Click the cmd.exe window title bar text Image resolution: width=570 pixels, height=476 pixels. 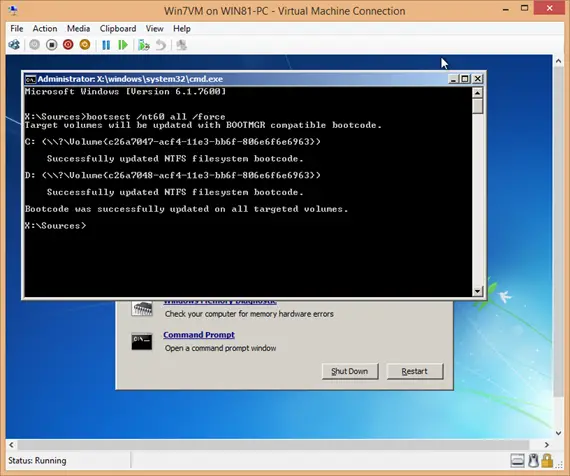(x=130, y=79)
